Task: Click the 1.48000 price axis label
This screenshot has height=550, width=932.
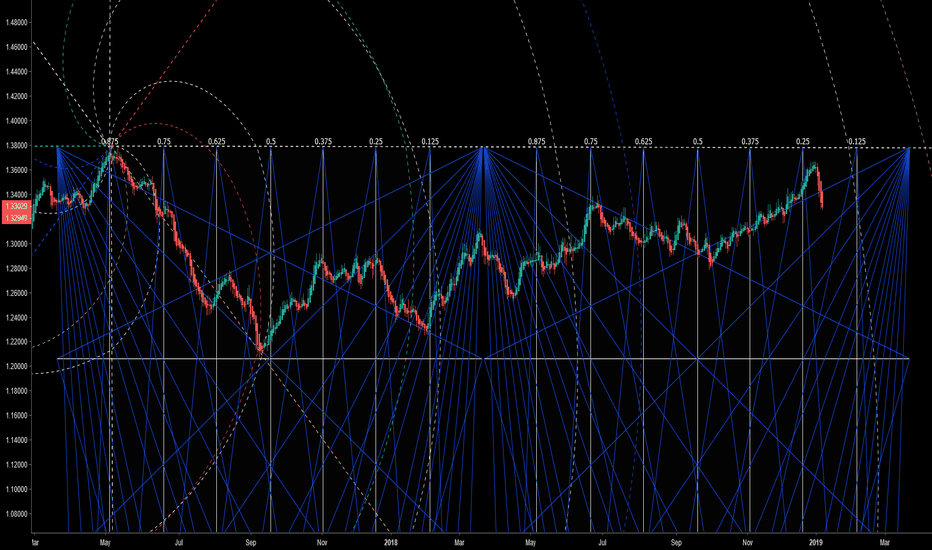Action: pos(16,23)
